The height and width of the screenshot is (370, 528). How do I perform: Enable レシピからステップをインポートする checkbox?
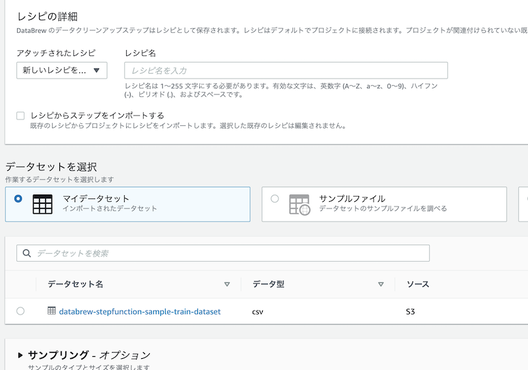point(21,116)
